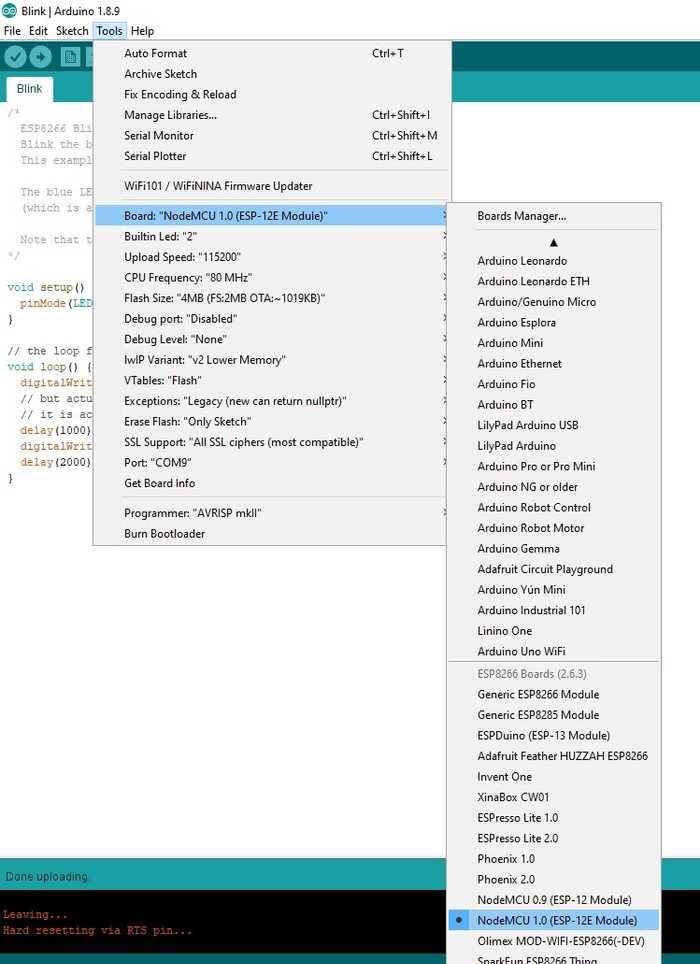700x964 pixels.
Task: Switch to the Blink sketch tab
Action: click(29, 89)
